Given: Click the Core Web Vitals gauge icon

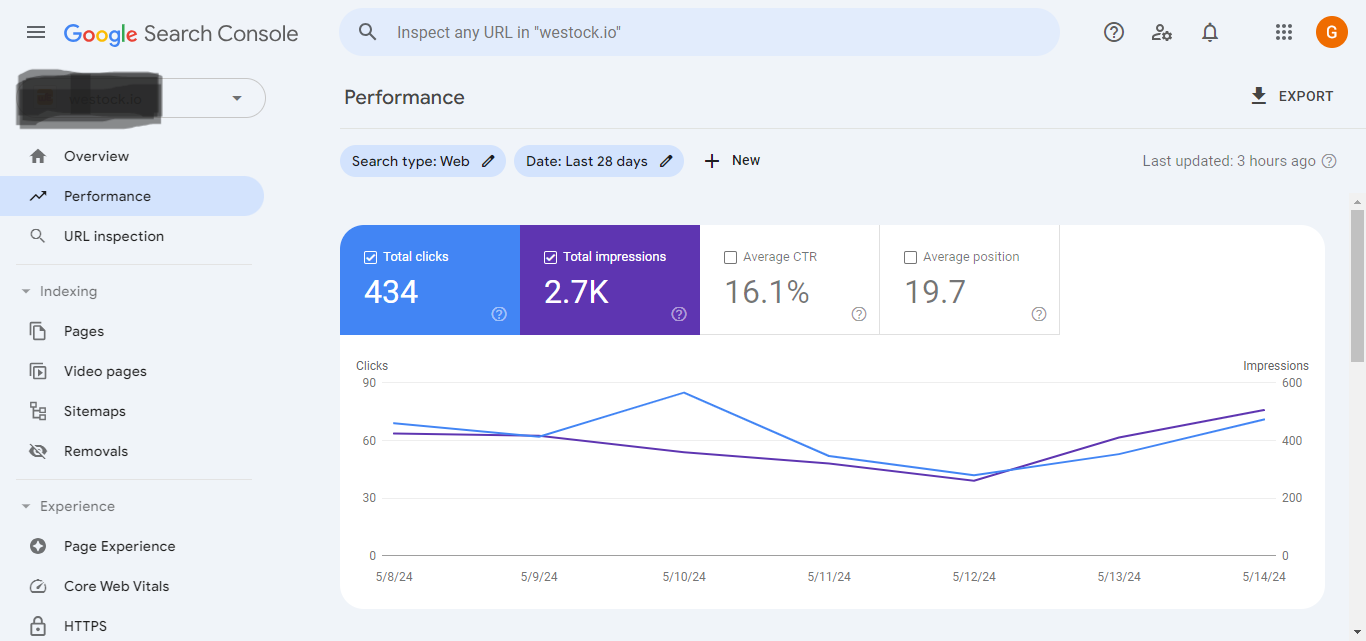Looking at the screenshot, I should 38,586.
